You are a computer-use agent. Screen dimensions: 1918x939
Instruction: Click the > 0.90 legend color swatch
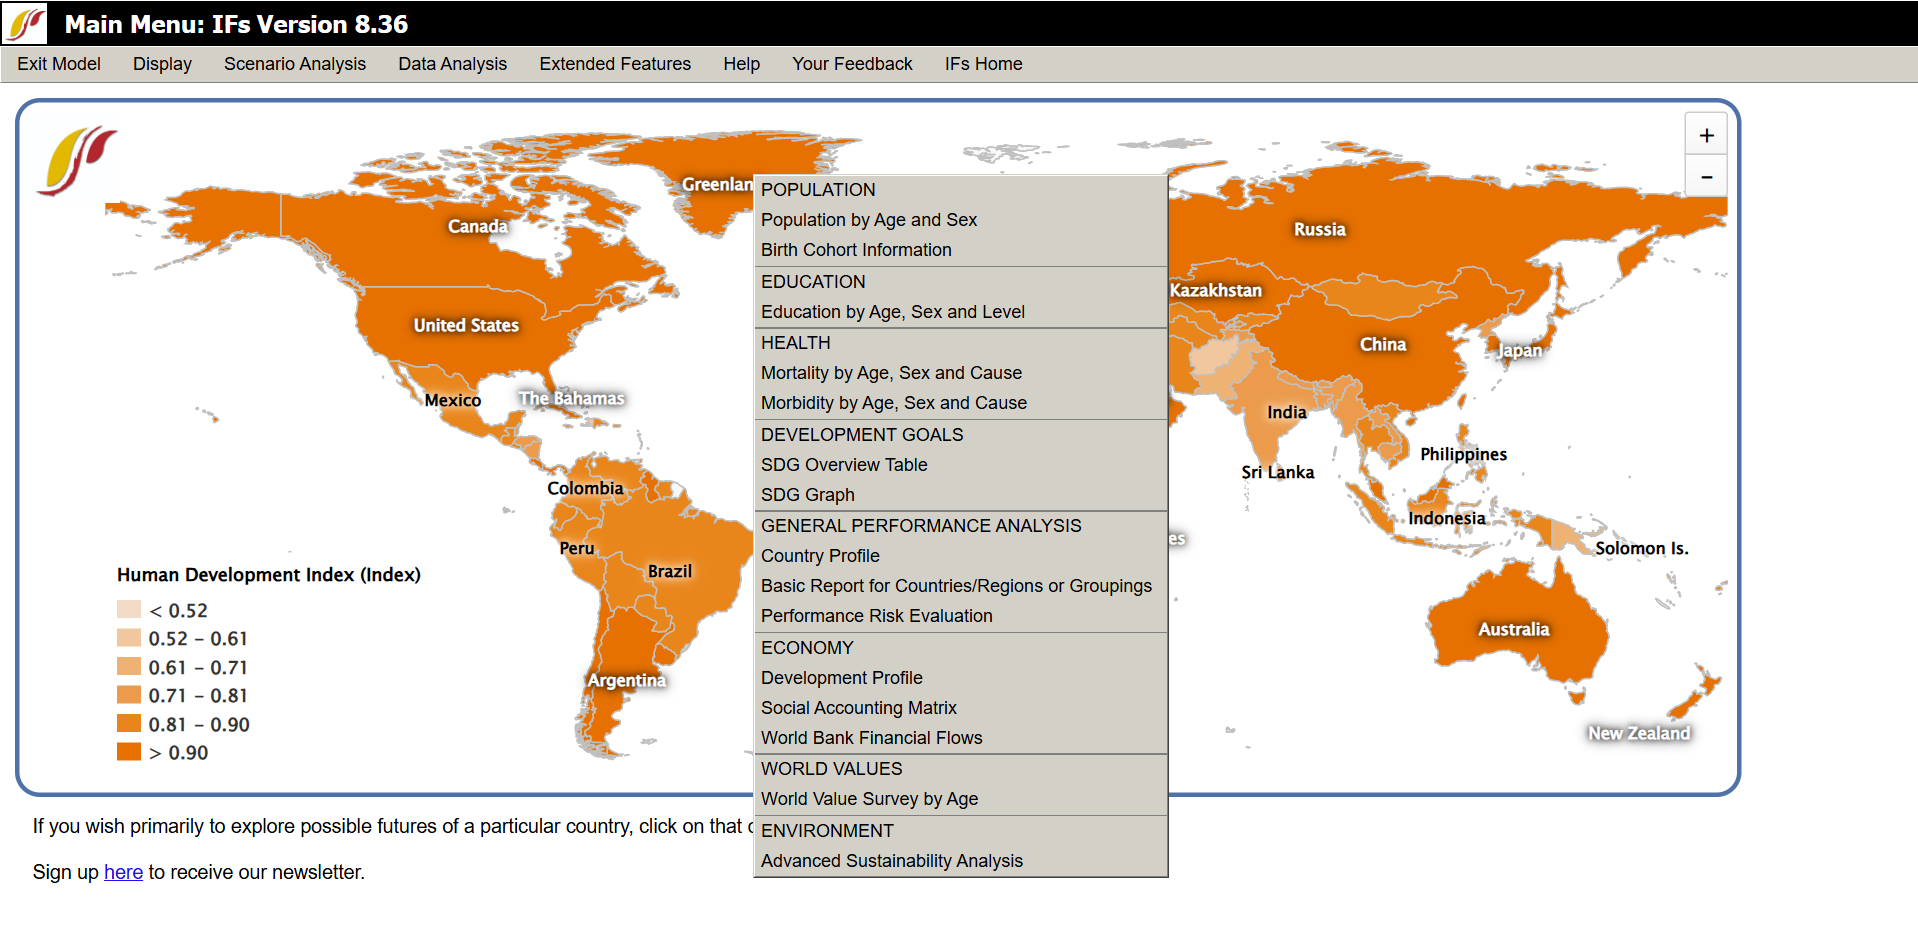pyautogui.click(x=129, y=752)
